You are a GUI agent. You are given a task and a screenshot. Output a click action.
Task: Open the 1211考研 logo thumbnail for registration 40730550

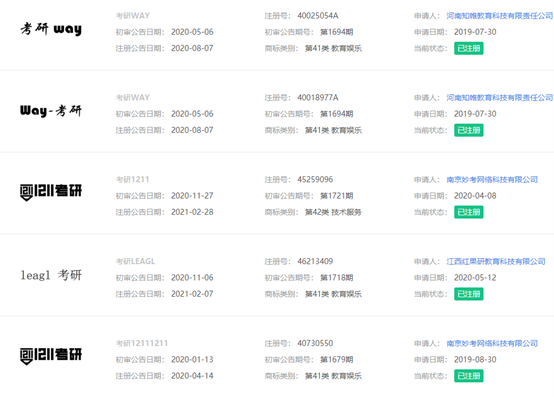pos(51,356)
